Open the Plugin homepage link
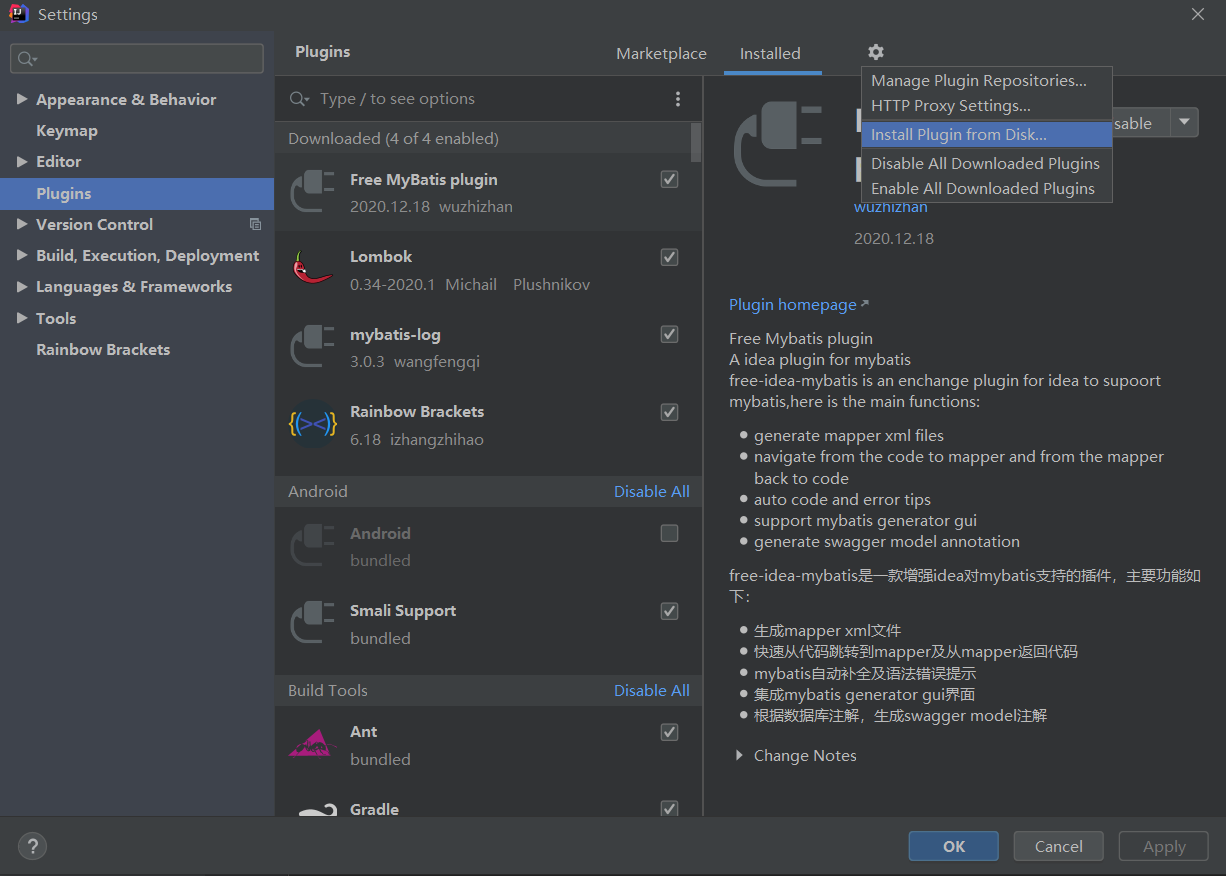This screenshot has width=1226, height=876. (x=793, y=305)
